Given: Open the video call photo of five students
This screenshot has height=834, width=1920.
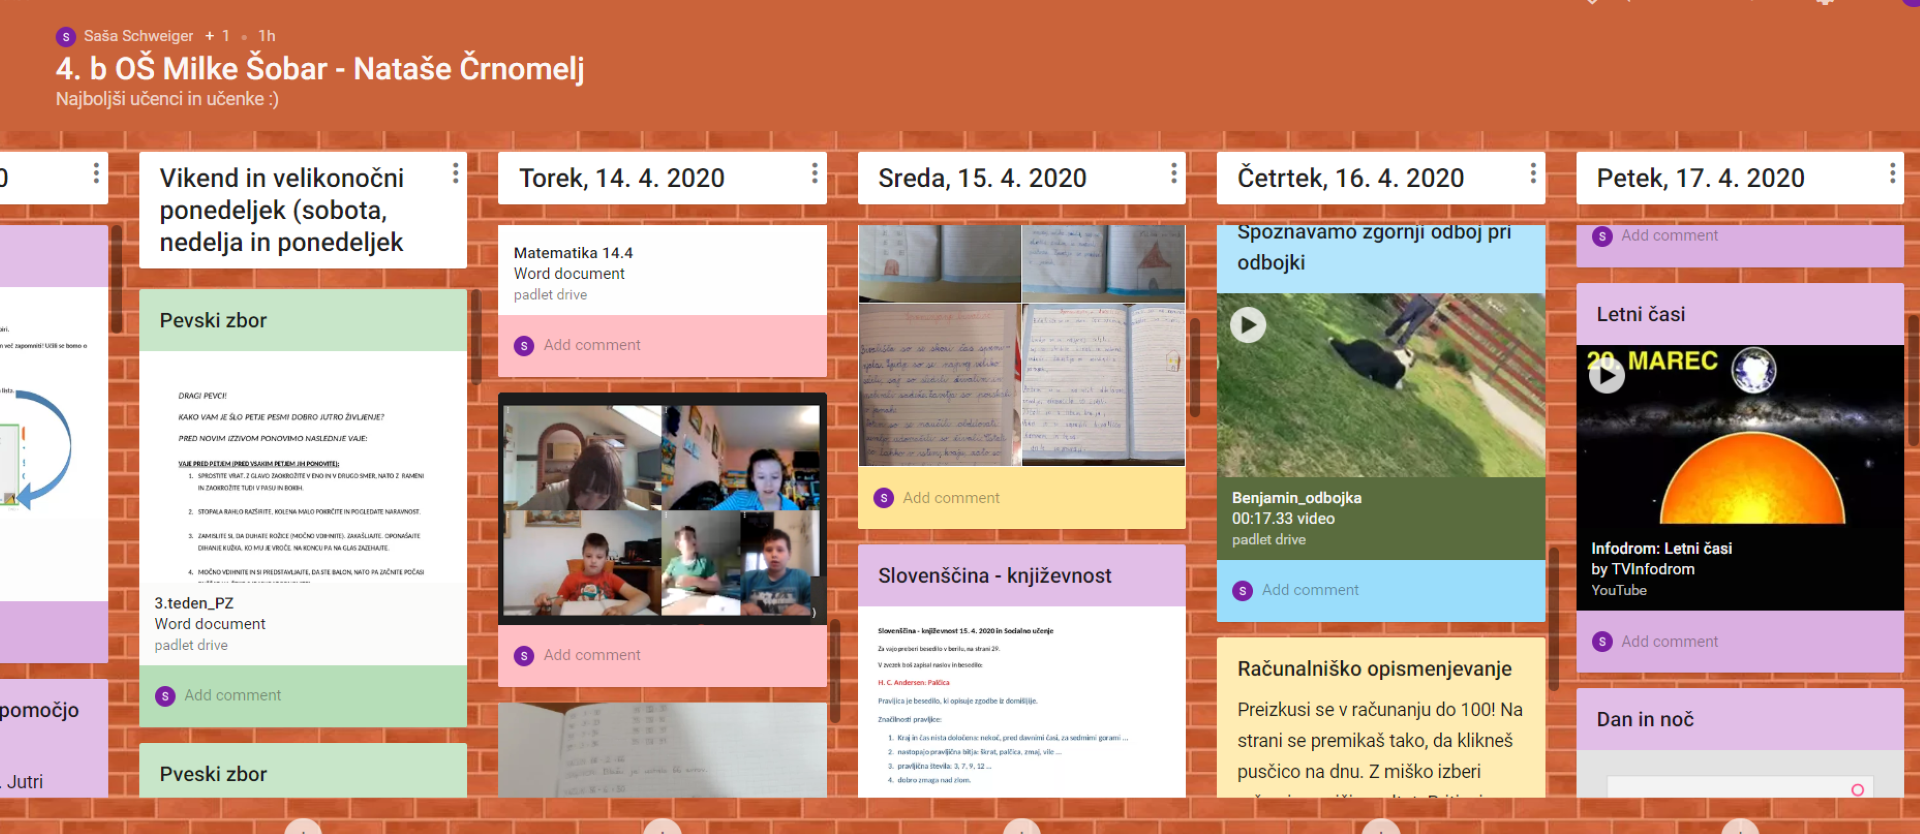Looking at the screenshot, I should click(x=662, y=509).
